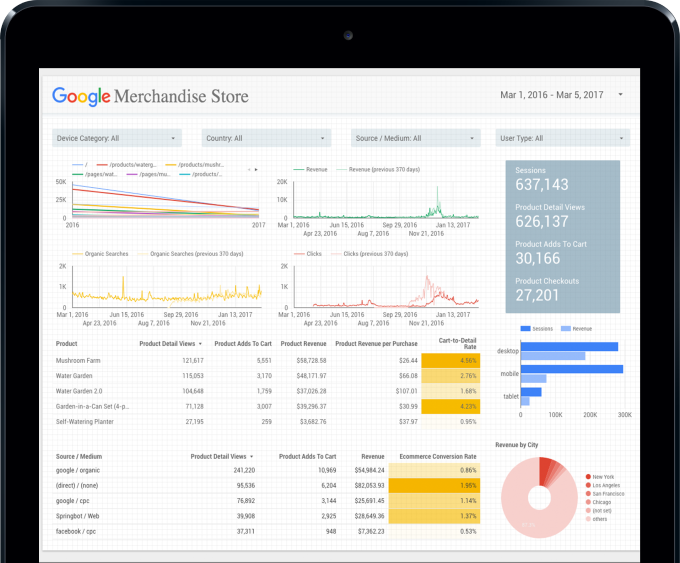Click the Los Angeles legend entry
680x563 pixels.
pyautogui.click(x=603, y=485)
